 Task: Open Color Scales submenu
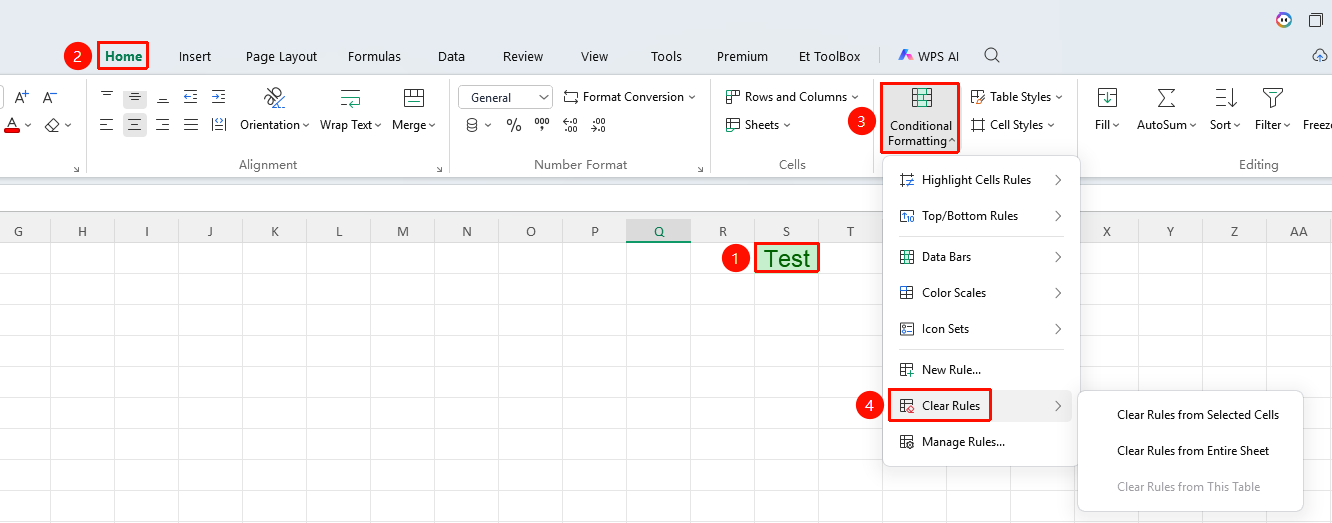[981, 293]
